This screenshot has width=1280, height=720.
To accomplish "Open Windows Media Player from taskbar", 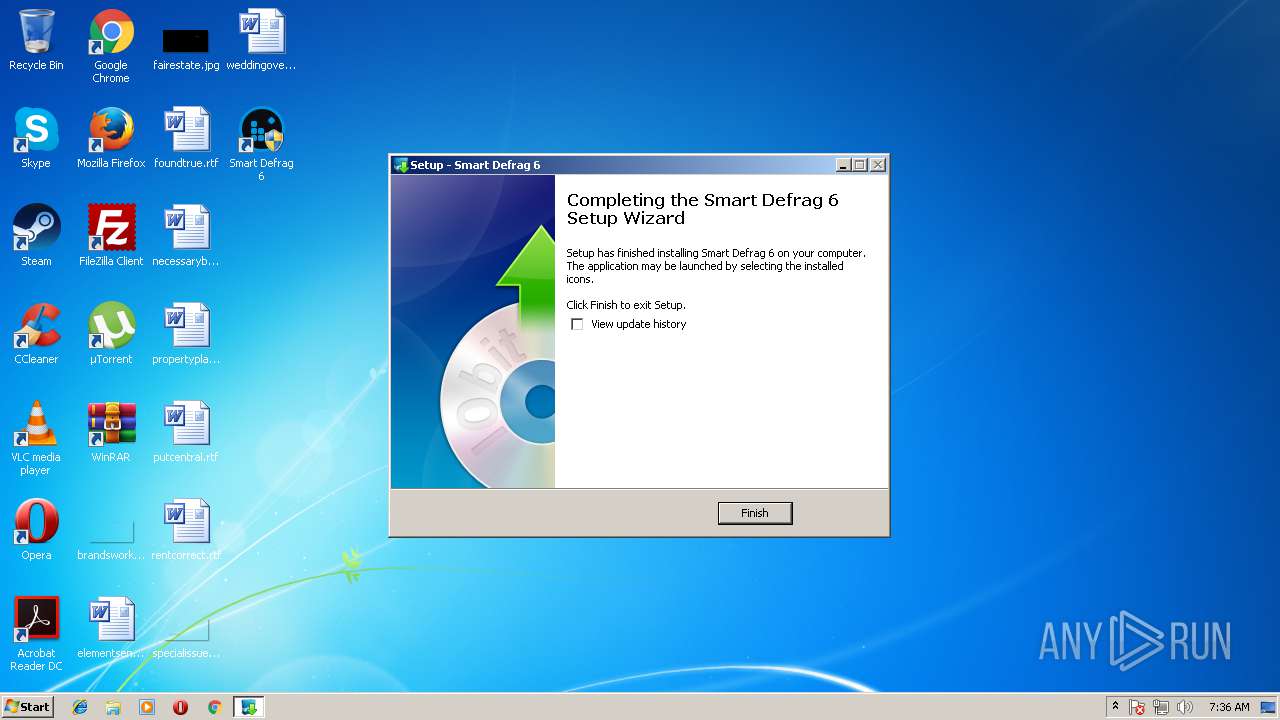I will point(147,707).
